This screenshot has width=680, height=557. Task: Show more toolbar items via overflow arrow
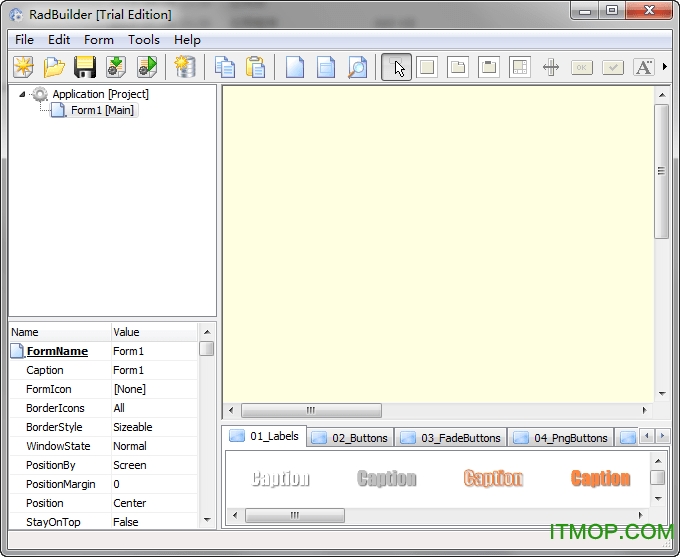pos(665,66)
